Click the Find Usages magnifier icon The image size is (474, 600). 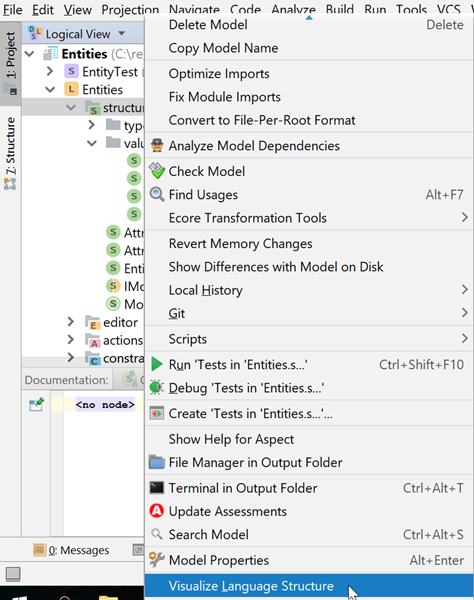[157, 194]
